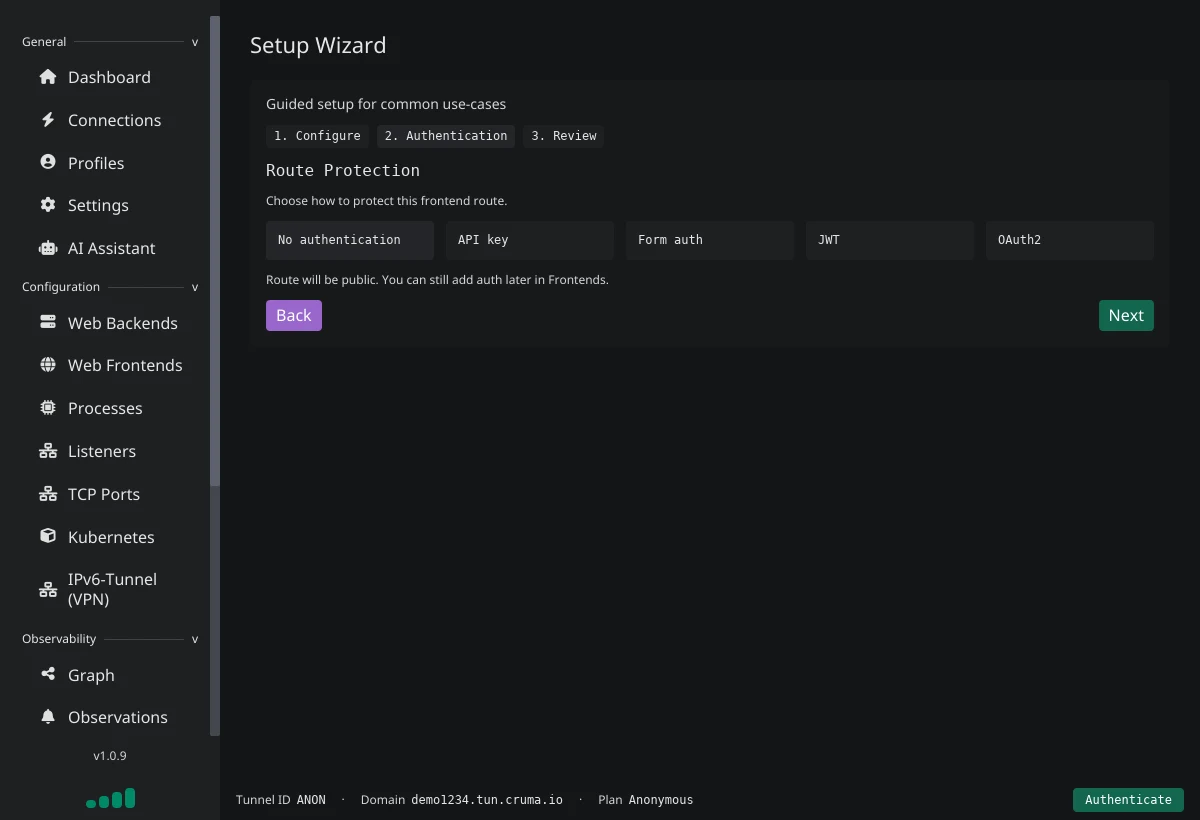Click the Setup Wizard heading
1200x820 pixels.
[x=318, y=46]
